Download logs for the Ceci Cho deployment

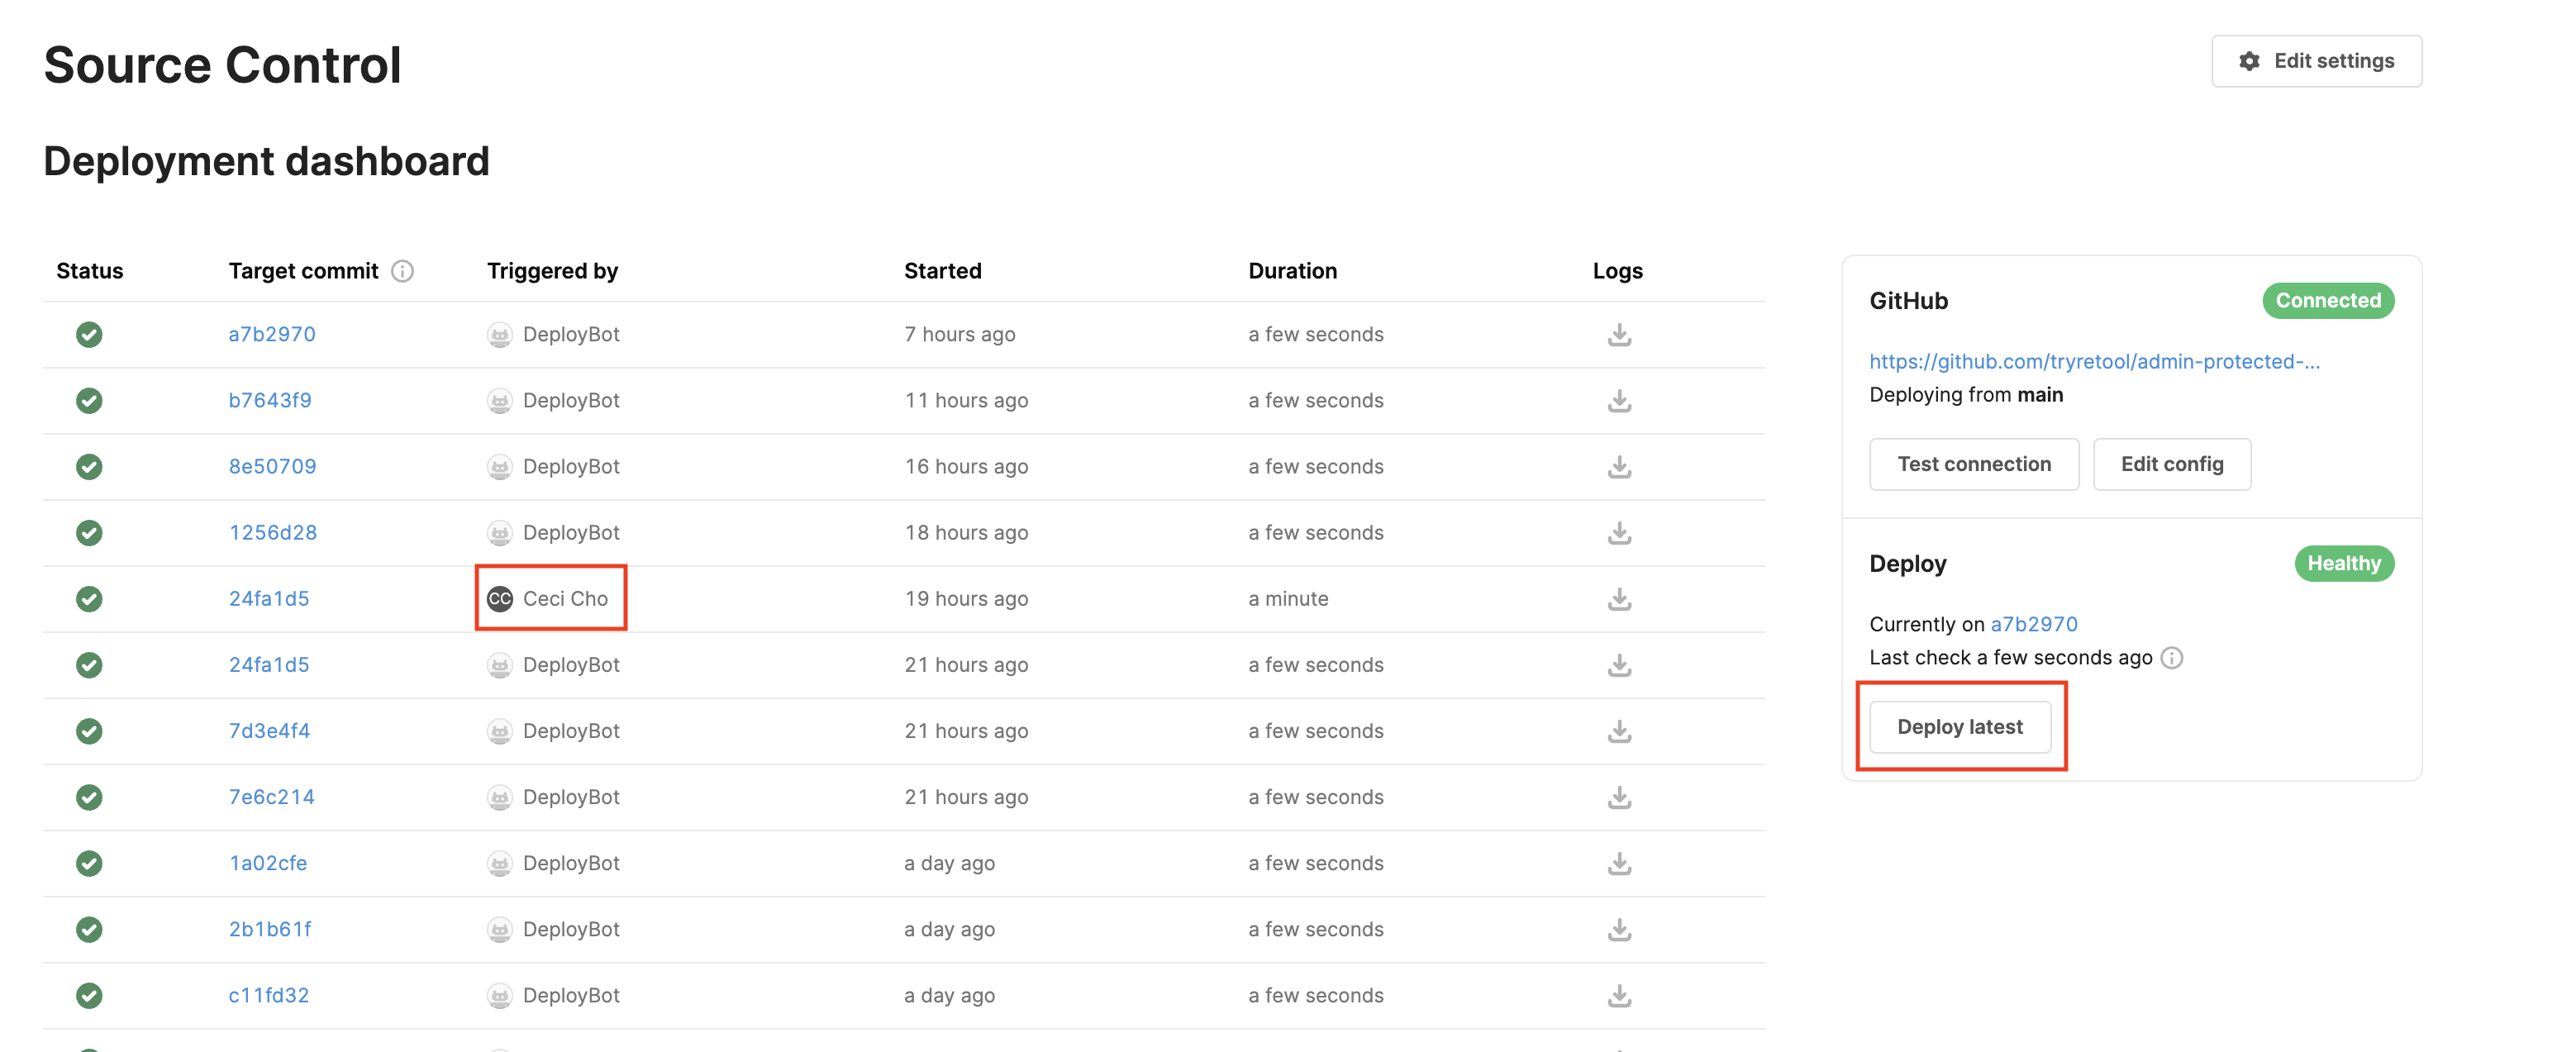1619,599
